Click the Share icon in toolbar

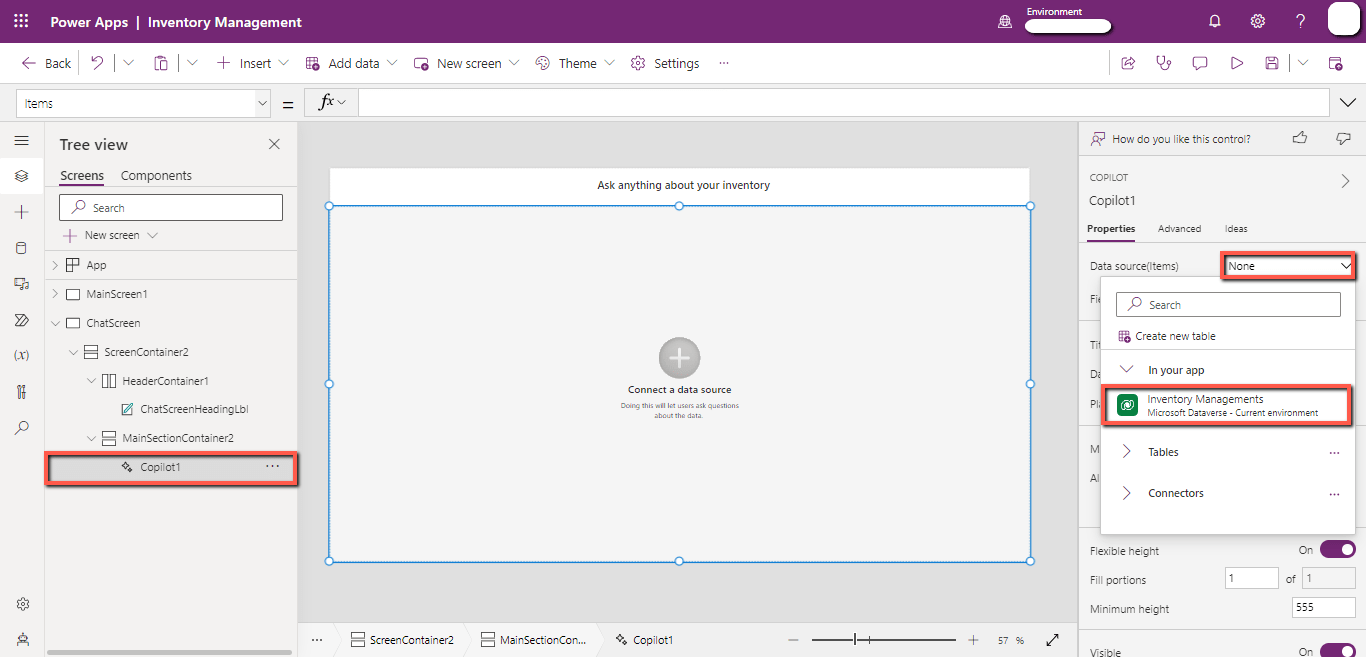click(1128, 63)
